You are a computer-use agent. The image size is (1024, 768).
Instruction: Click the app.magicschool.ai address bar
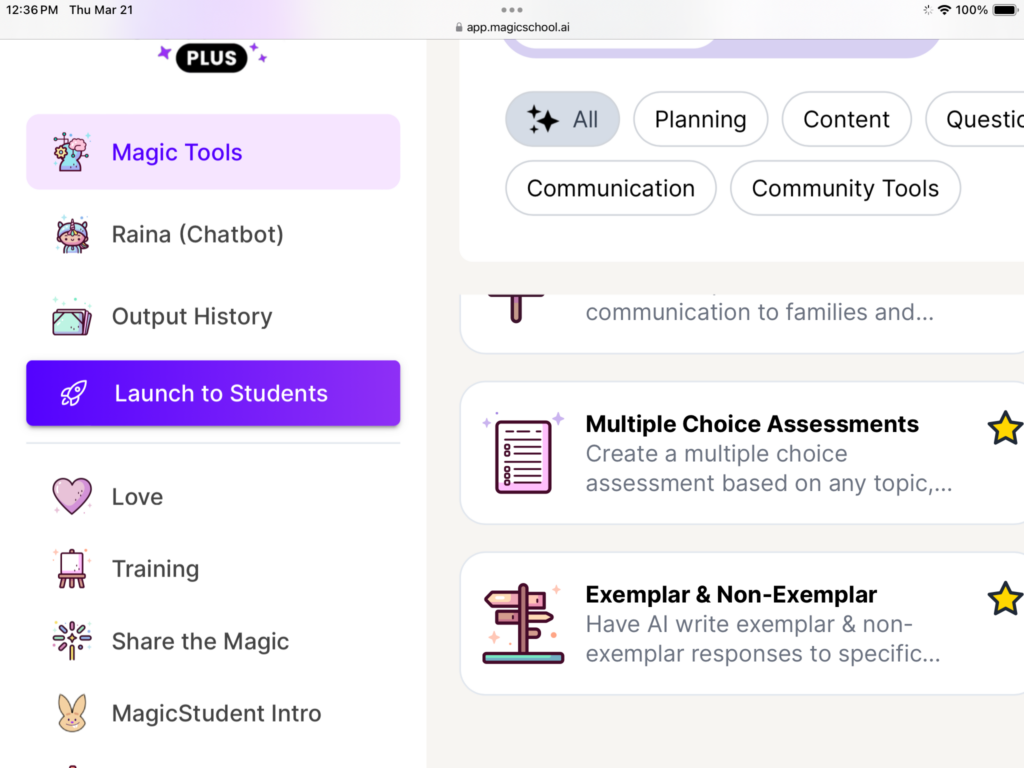(x=512, y=27)
